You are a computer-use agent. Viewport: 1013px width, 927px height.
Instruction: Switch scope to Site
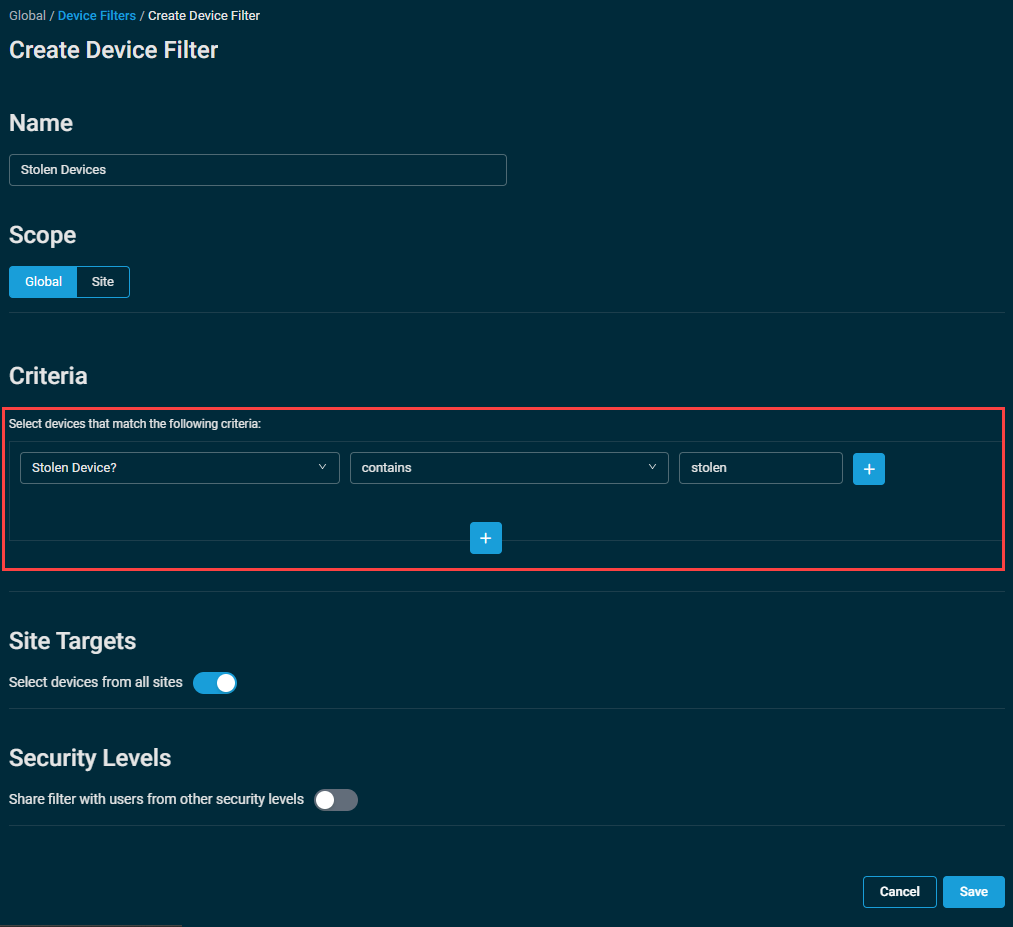[103, 282]
